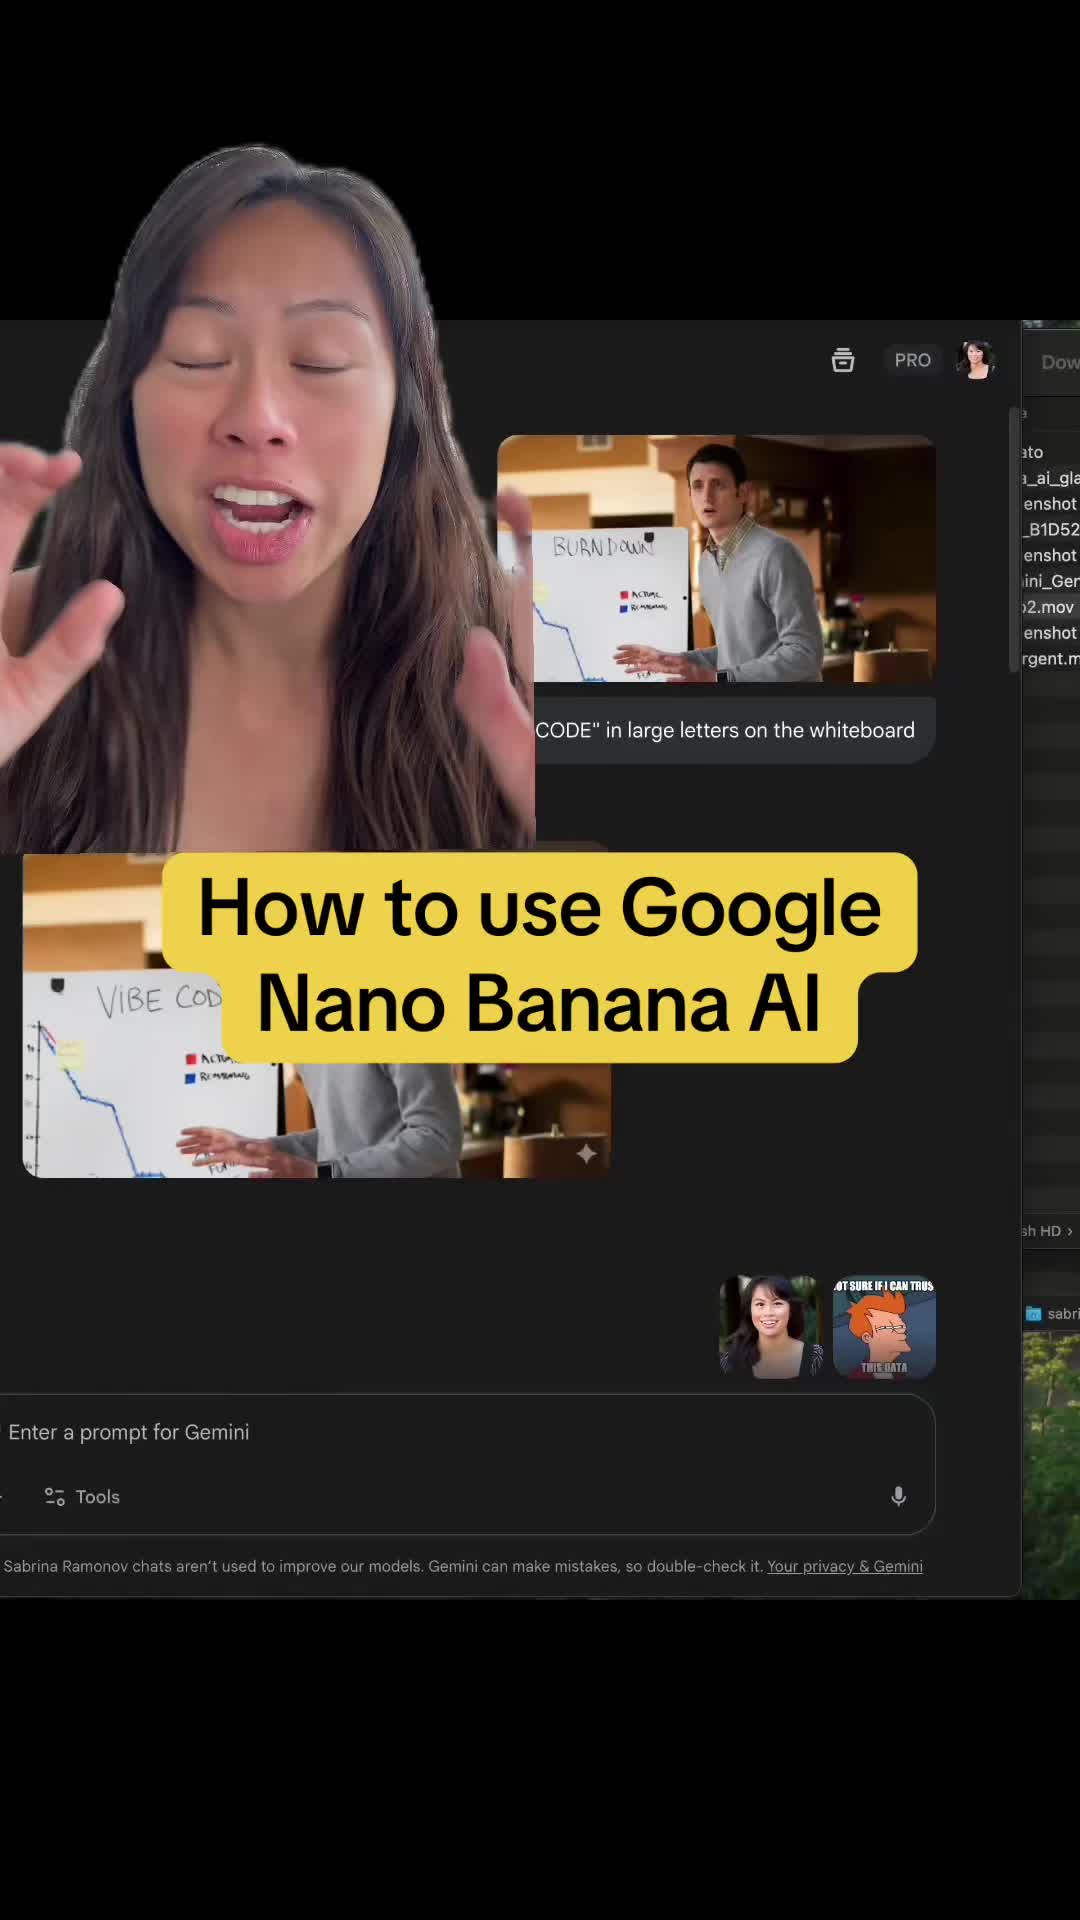Click the PRO plan badge
The height and width of the screenshot is (1920, 1080).
(x=912, y=360)
